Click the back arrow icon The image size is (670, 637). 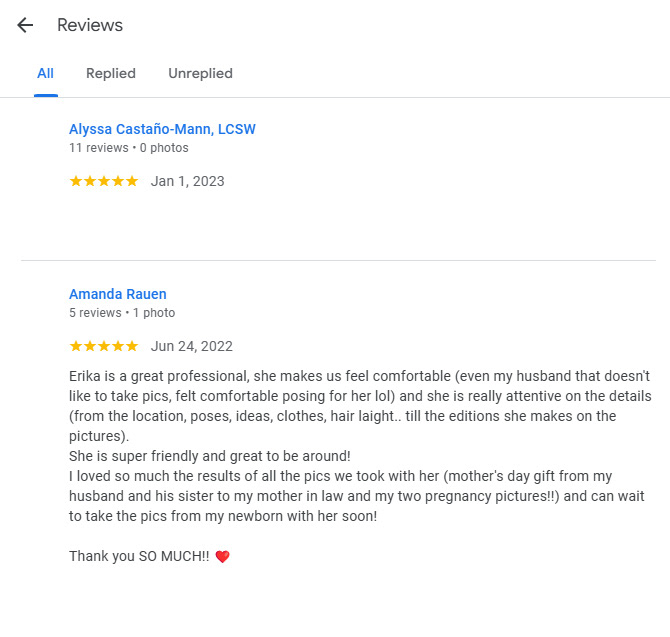25,26
